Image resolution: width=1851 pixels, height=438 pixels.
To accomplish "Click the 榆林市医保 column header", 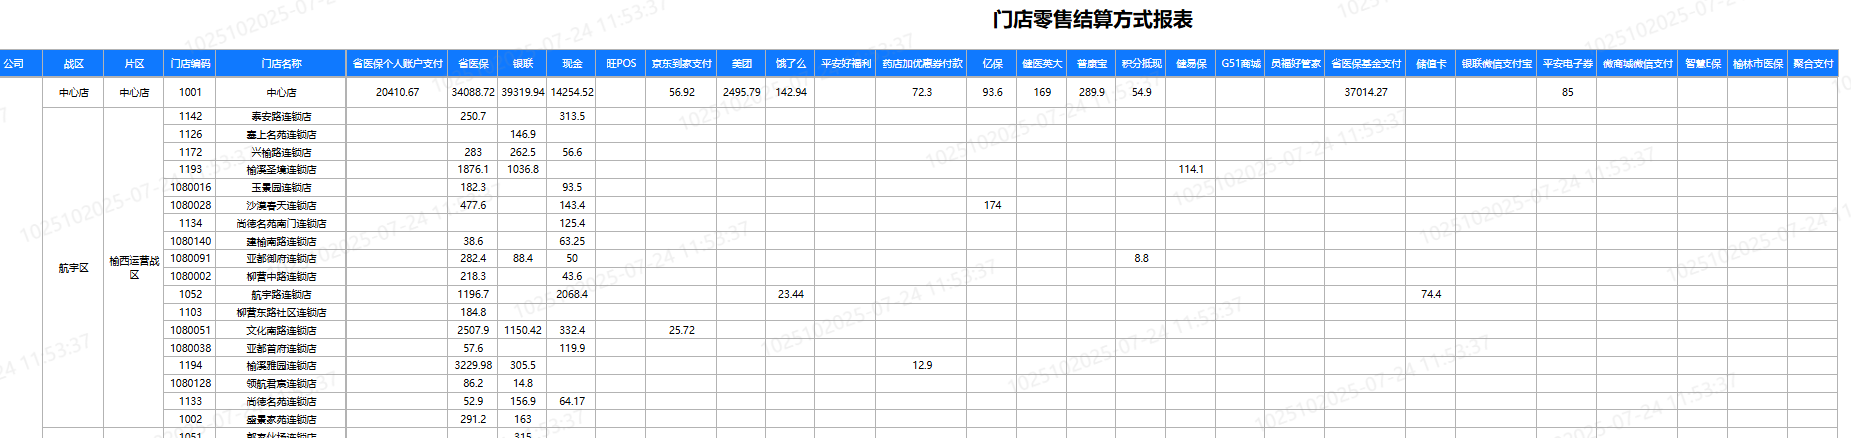I will (x=1758, y=63).
